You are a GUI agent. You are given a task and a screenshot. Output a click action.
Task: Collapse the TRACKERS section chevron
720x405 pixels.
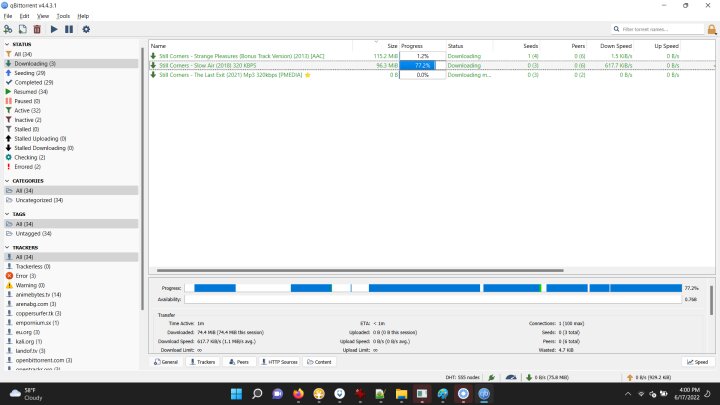(x=7, y=248)
